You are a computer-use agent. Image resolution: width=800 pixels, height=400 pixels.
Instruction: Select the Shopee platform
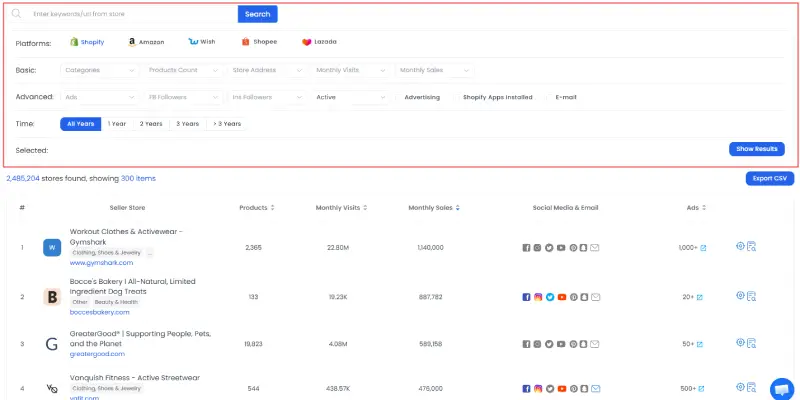click(x=259, y=42)
